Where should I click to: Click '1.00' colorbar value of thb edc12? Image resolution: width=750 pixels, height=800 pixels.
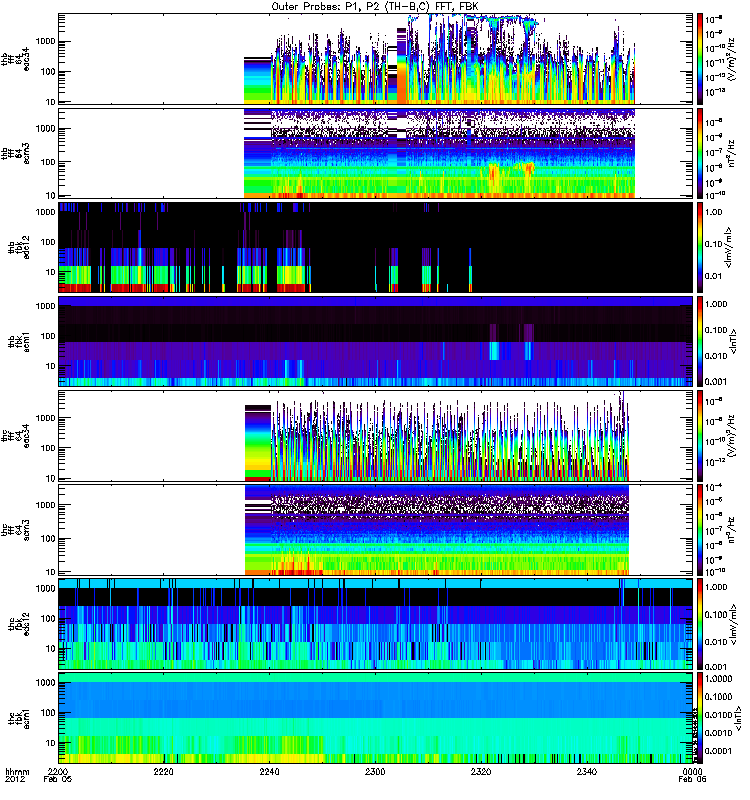pyautogui.click(x=714, y=212)
